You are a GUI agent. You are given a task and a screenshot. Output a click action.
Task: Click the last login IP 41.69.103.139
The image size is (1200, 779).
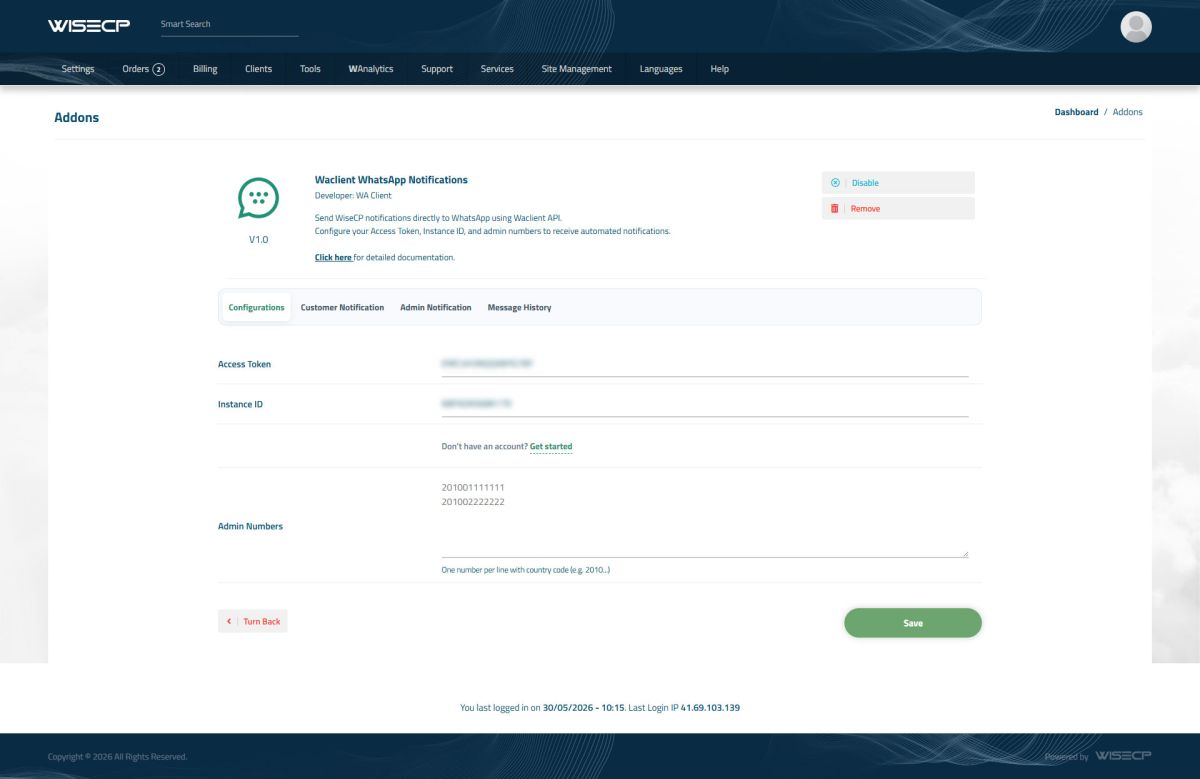[710, 707]
